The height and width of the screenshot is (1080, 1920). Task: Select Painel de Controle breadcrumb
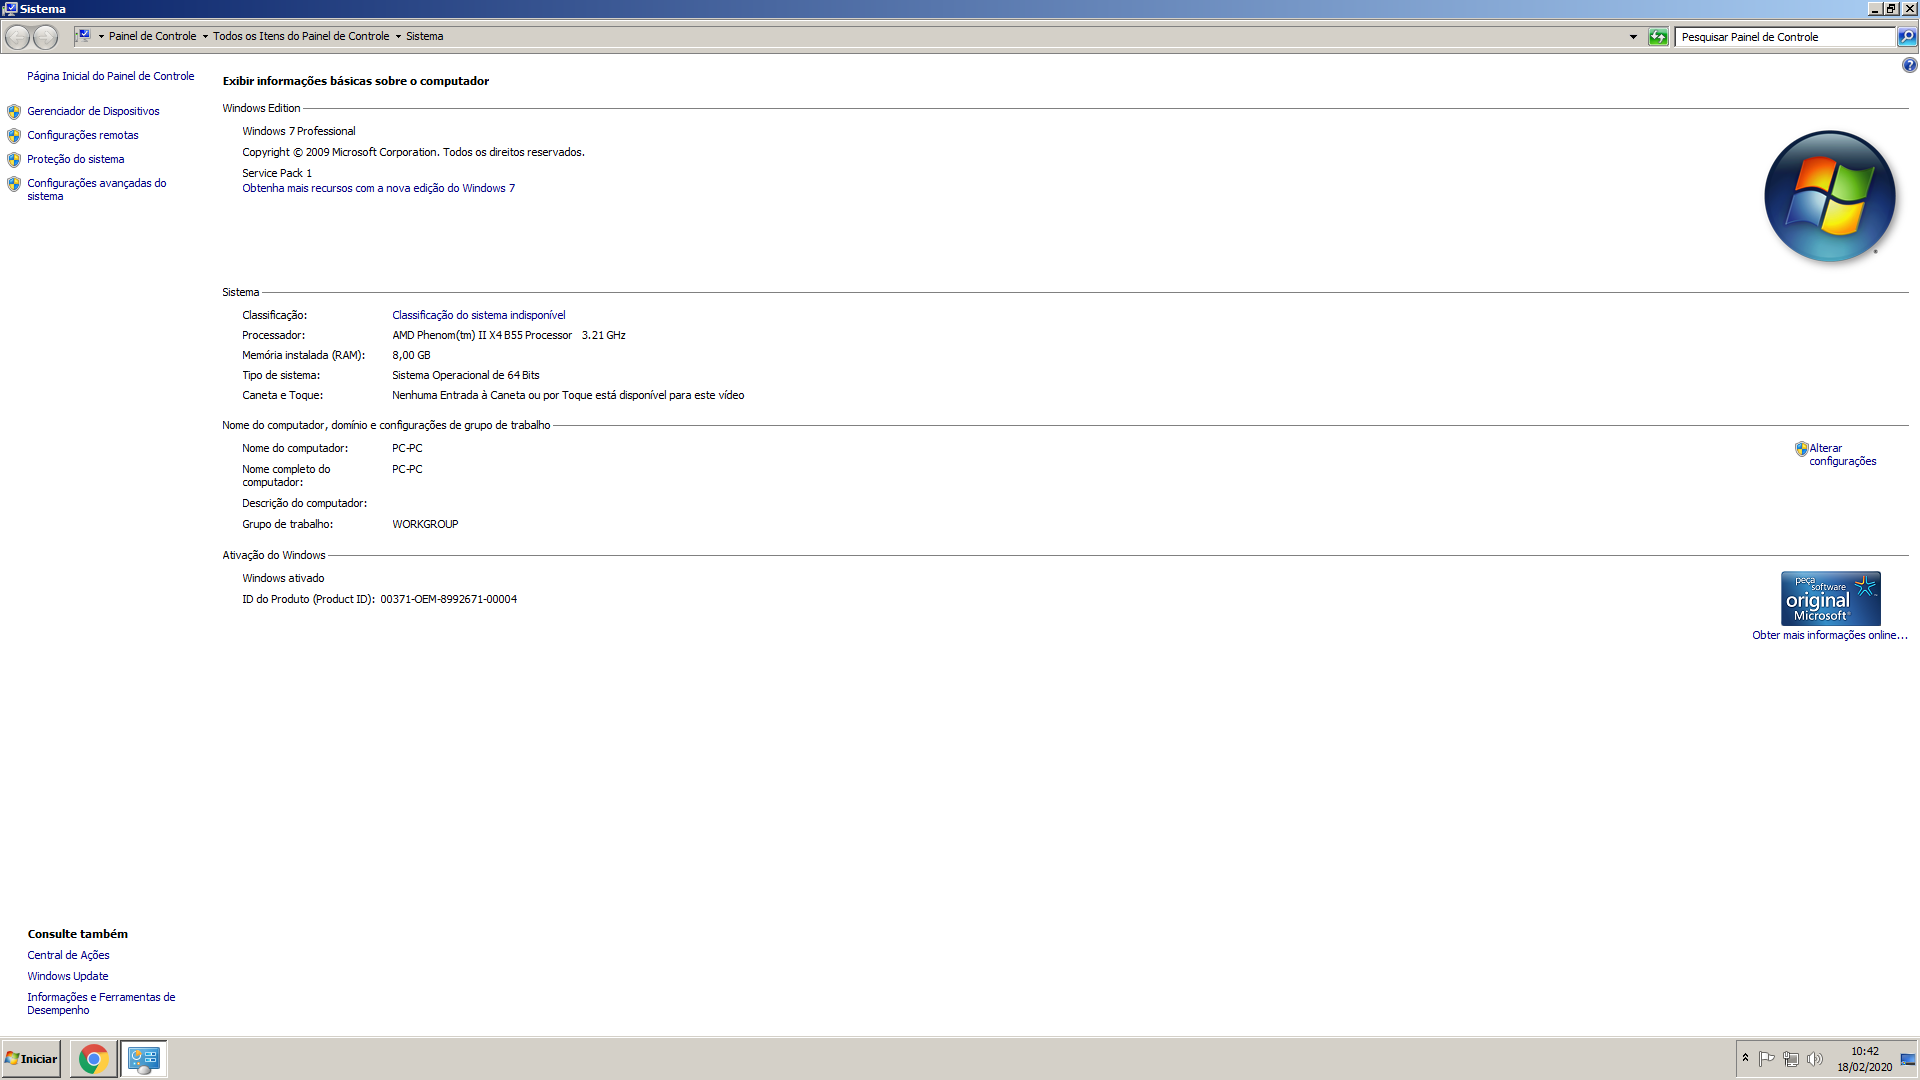[x=152, y=36]
